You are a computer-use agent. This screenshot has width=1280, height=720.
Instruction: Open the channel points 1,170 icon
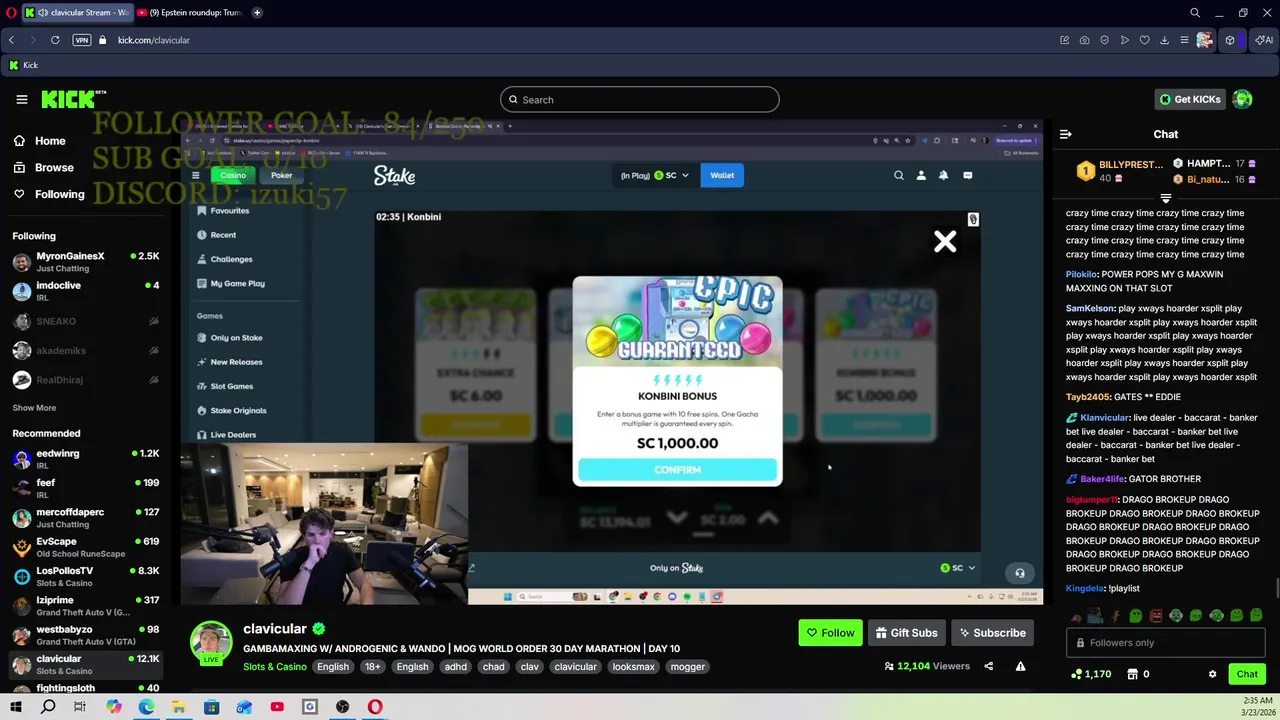tap(1090, 674)
